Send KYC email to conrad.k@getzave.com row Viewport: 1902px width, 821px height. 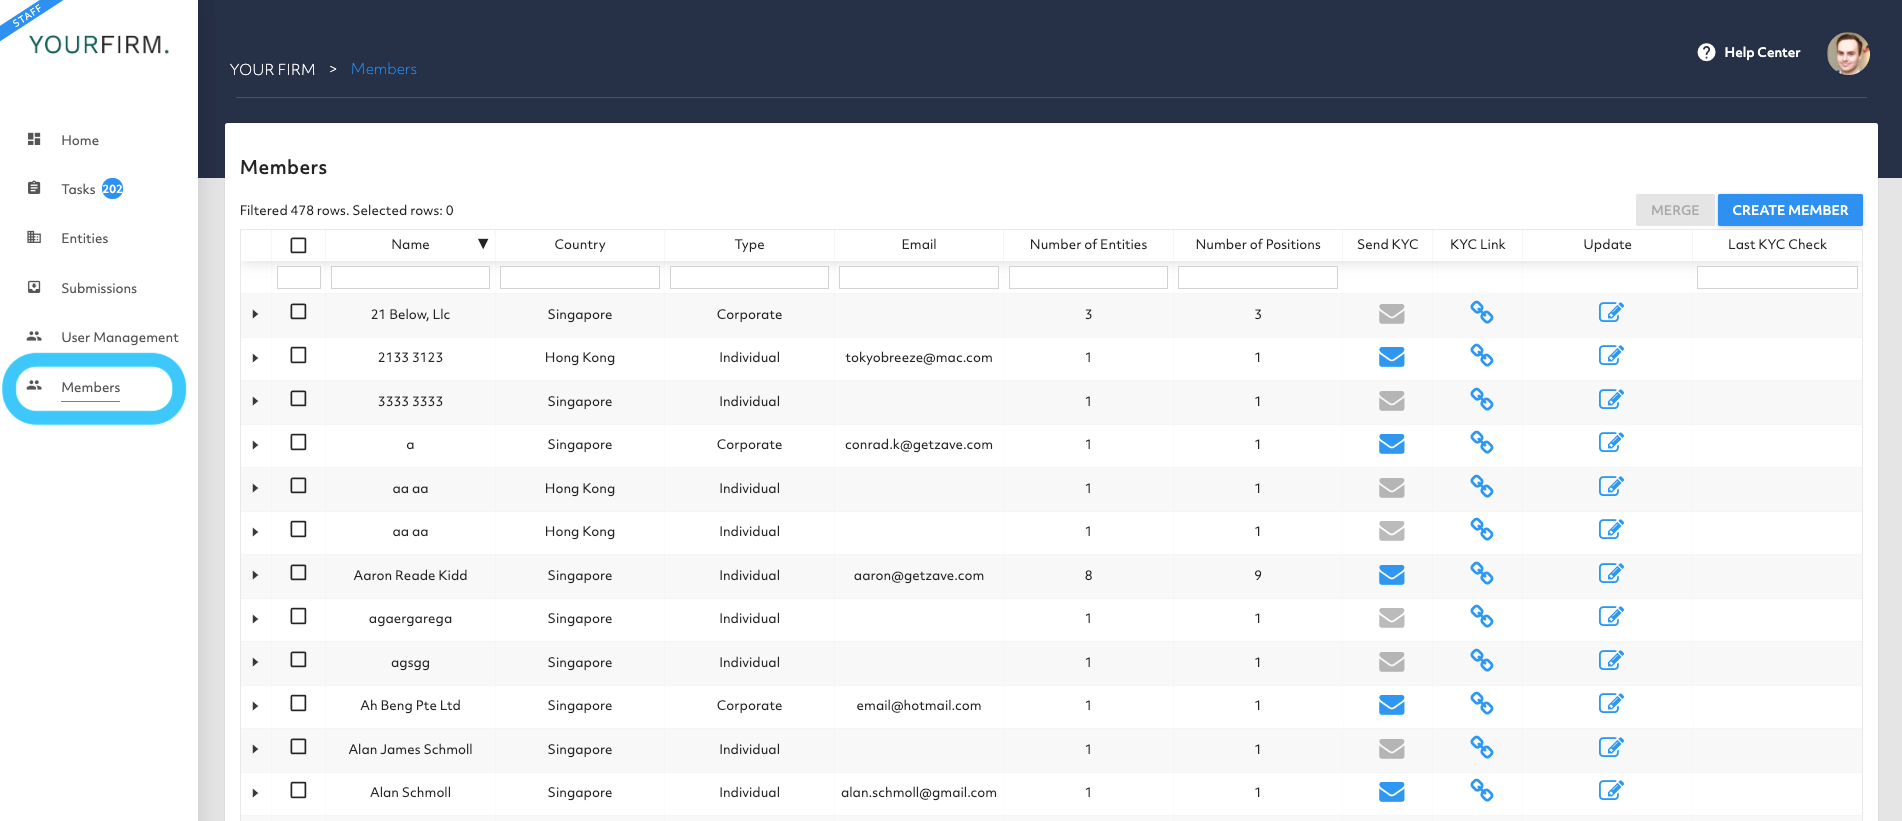1391,444
